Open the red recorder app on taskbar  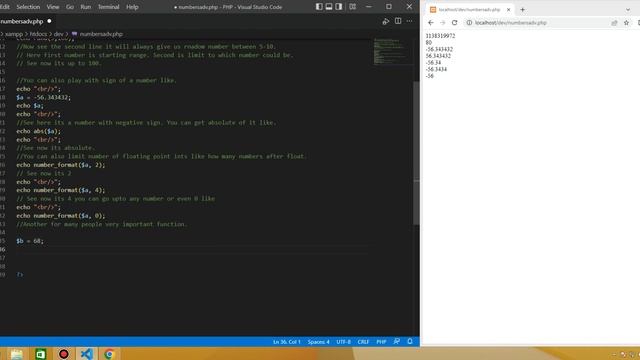64,354
